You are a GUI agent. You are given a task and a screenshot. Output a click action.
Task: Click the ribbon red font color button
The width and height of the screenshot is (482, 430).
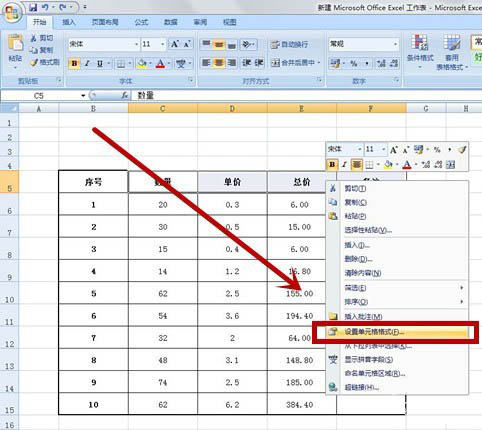(160, 63)
